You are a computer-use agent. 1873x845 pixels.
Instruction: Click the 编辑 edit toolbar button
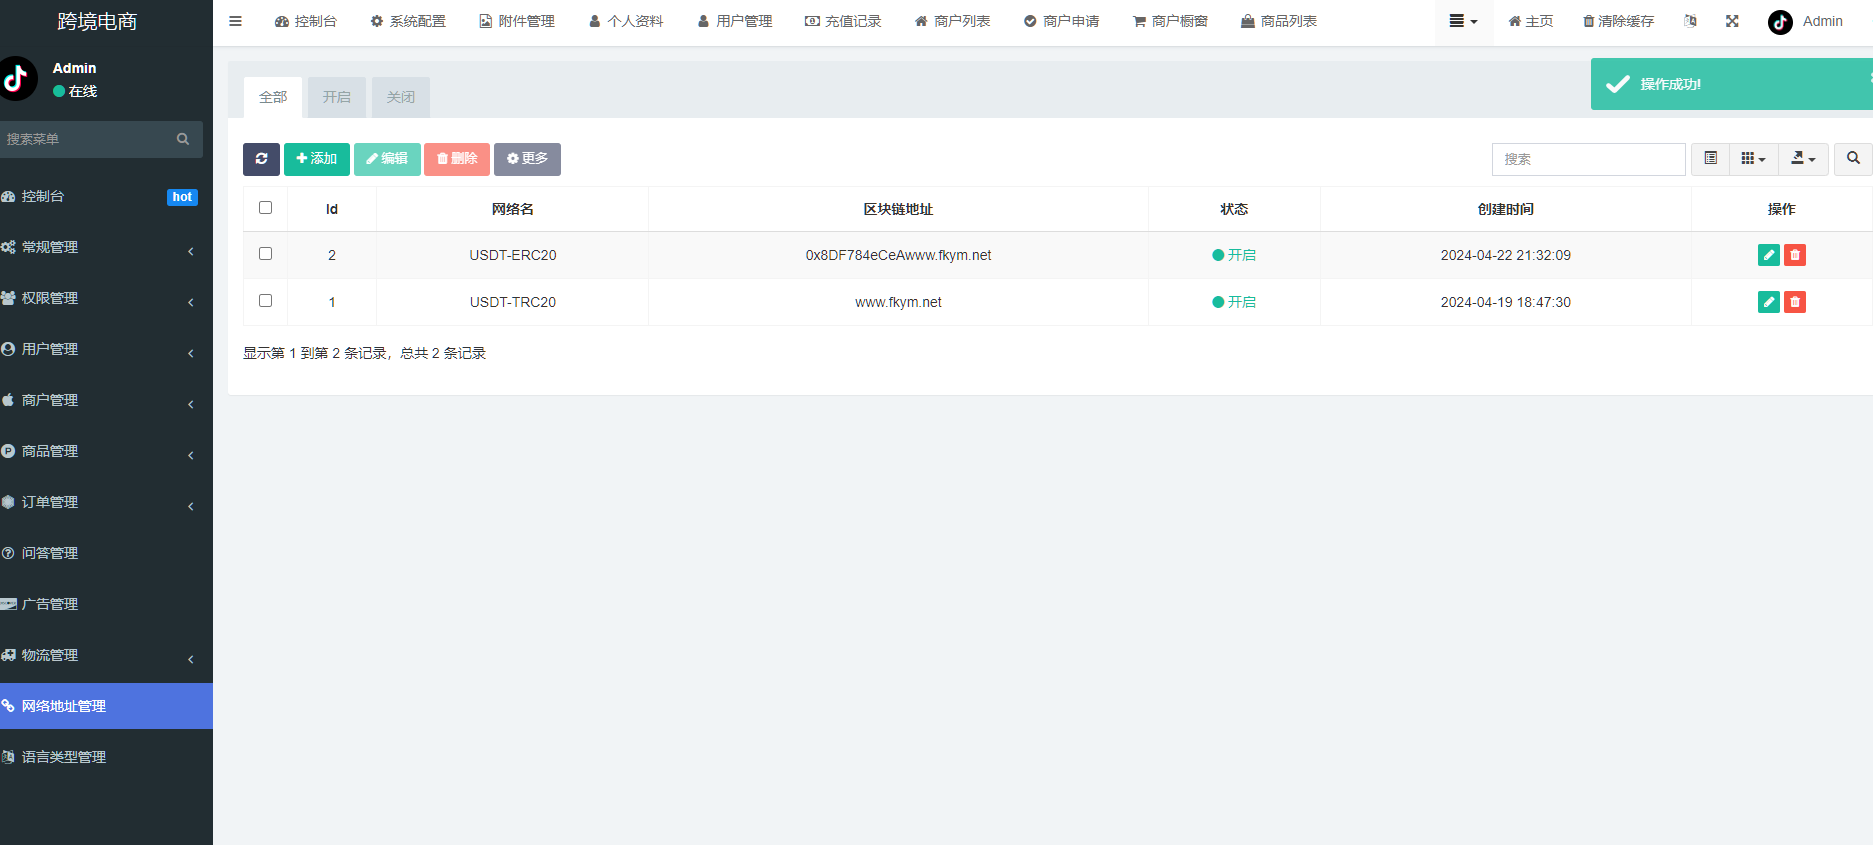click(387, 159)
